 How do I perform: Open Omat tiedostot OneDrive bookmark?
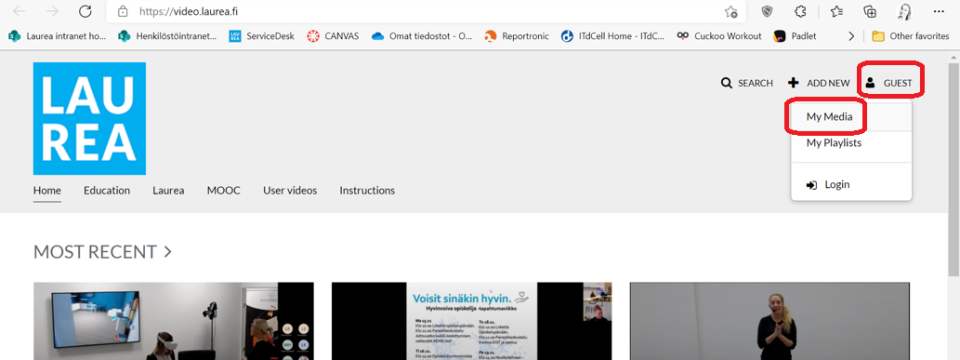(x=422, y=36)
